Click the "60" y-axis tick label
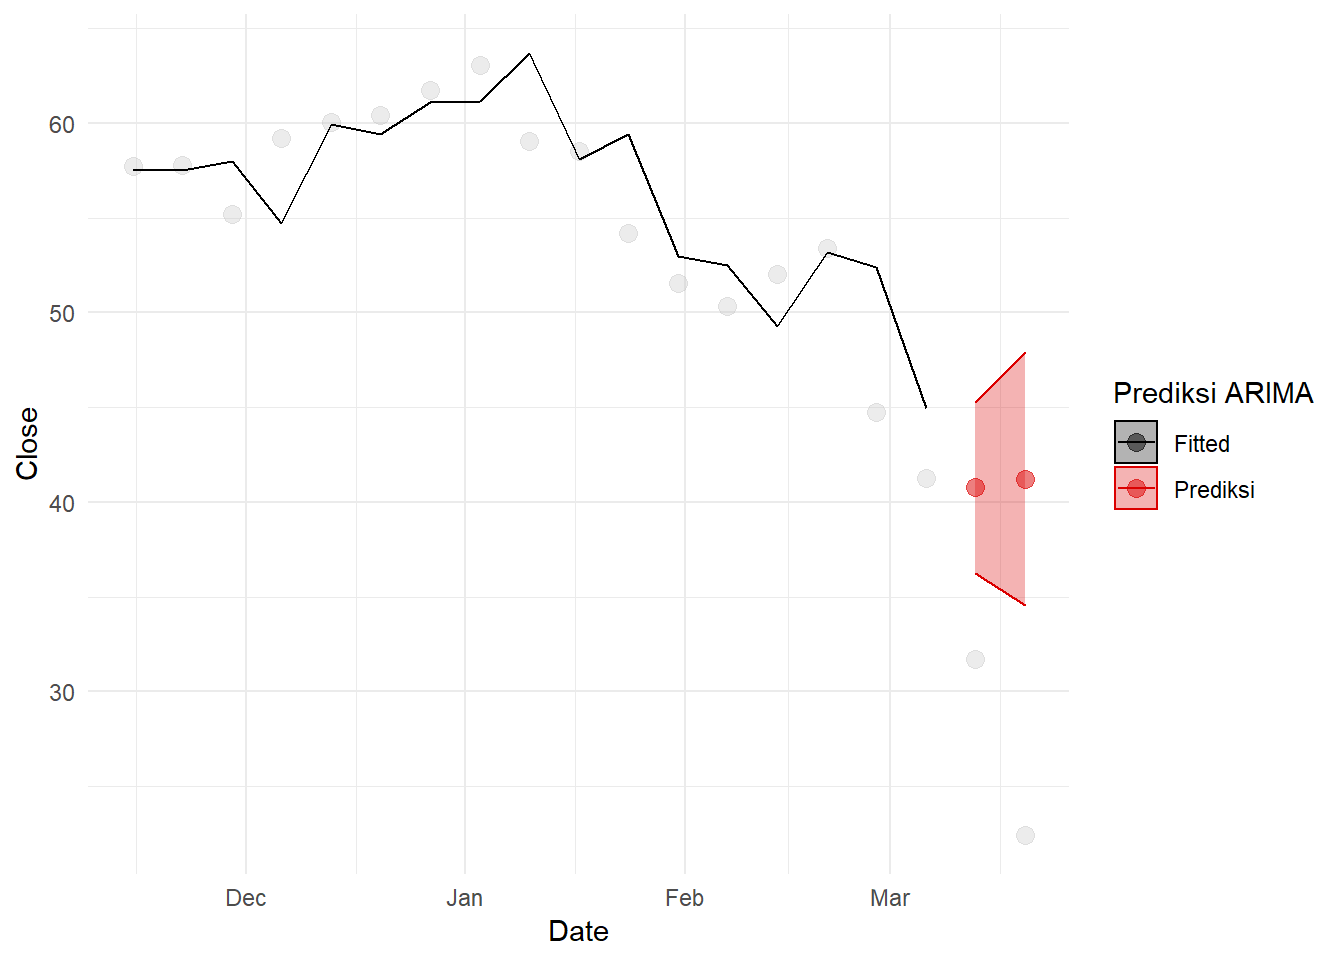The height and width of the screenshot is (960, 1344). (62, 124)
